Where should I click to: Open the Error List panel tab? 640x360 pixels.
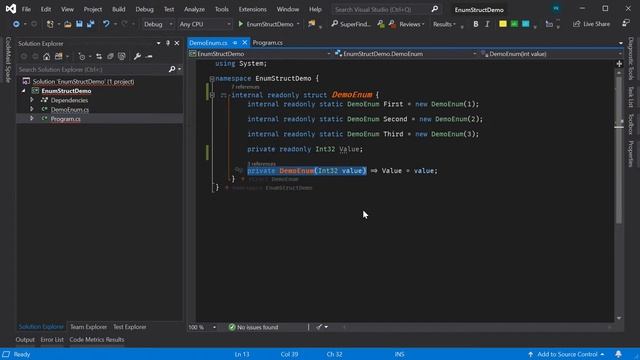point(52,340)
